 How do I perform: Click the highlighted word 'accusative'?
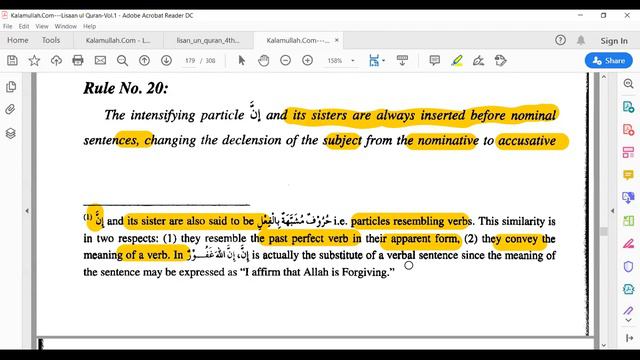(x=527, y=140)
